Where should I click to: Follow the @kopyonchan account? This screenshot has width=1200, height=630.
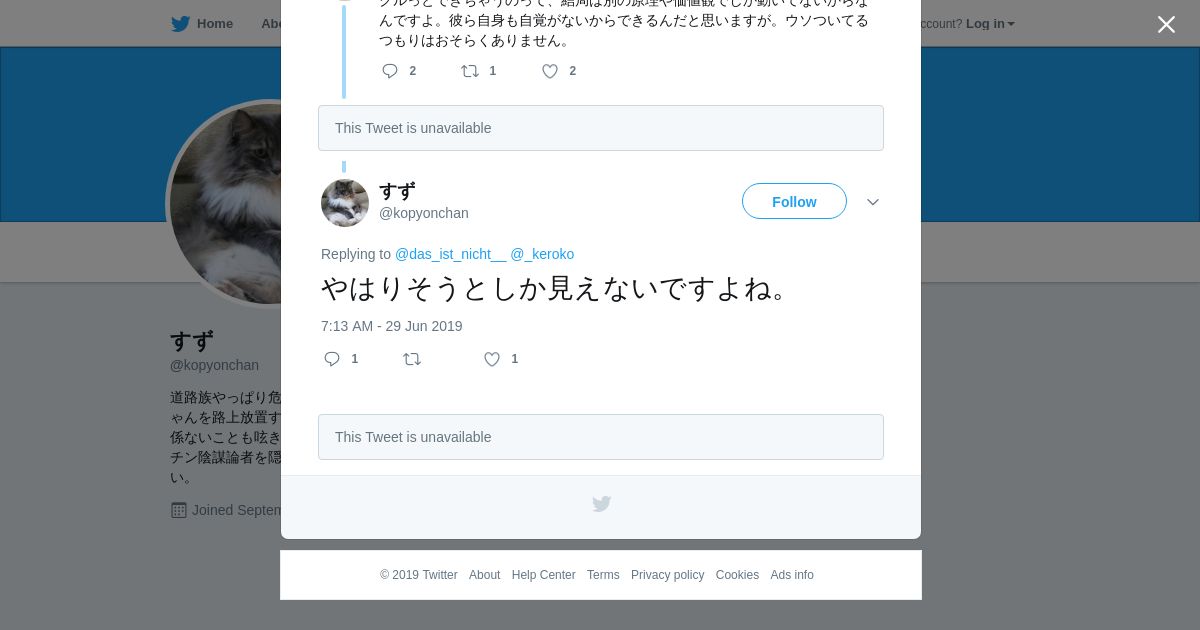point(794,201)
